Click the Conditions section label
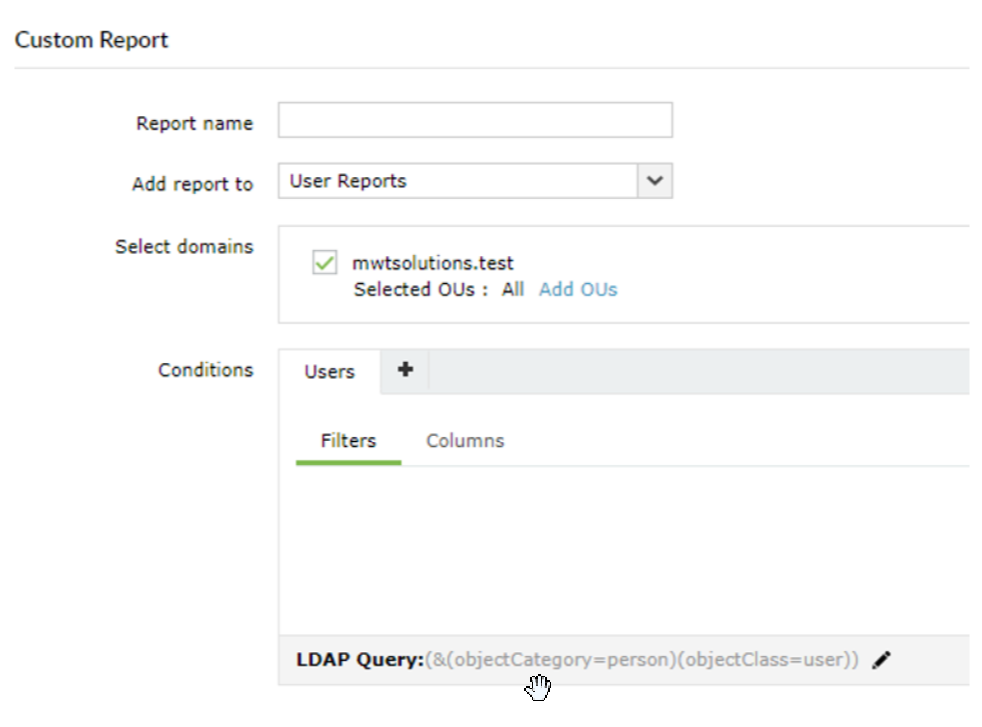This screenshot has height=727, width=982. [205, 370]
